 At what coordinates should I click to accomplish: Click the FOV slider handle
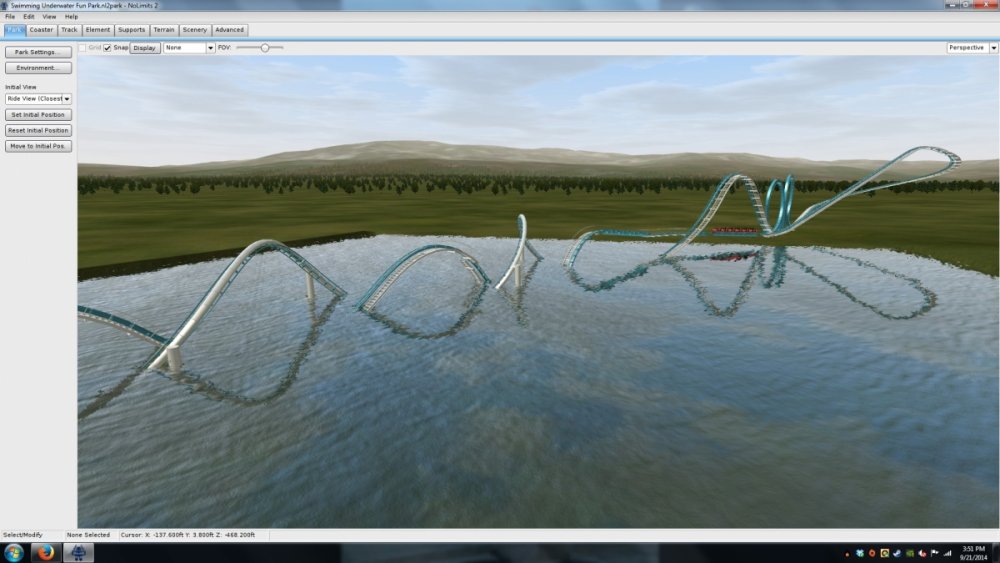coord(265,47)
